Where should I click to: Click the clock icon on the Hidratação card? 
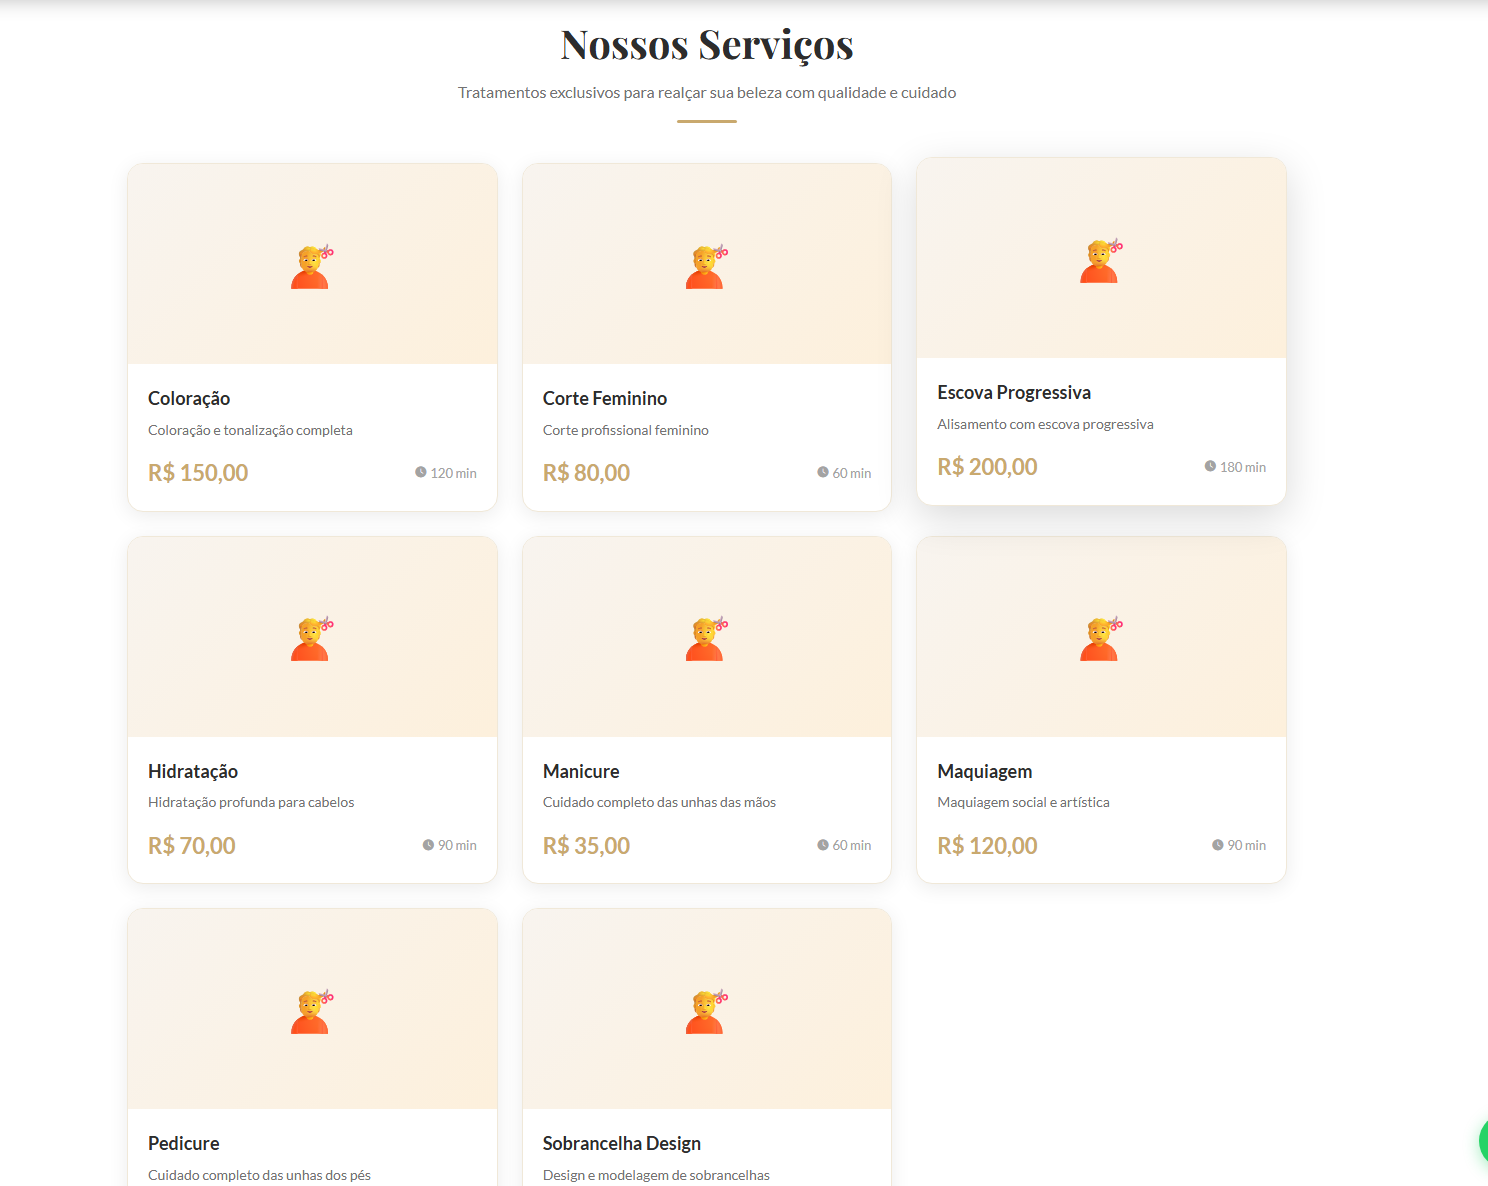(x=428, y=845)
